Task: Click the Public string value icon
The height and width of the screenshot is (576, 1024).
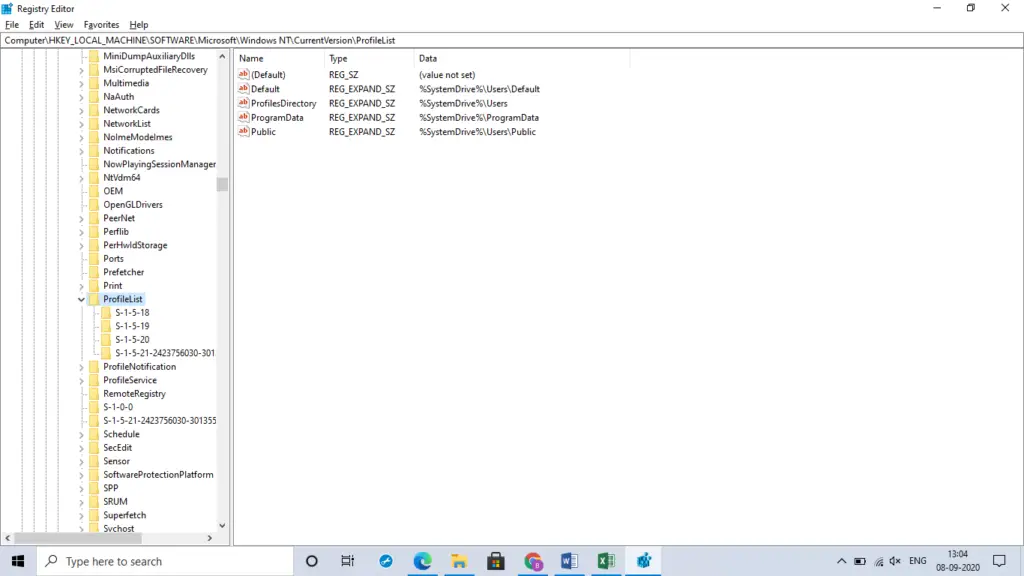Action: [x=244, y=131]
